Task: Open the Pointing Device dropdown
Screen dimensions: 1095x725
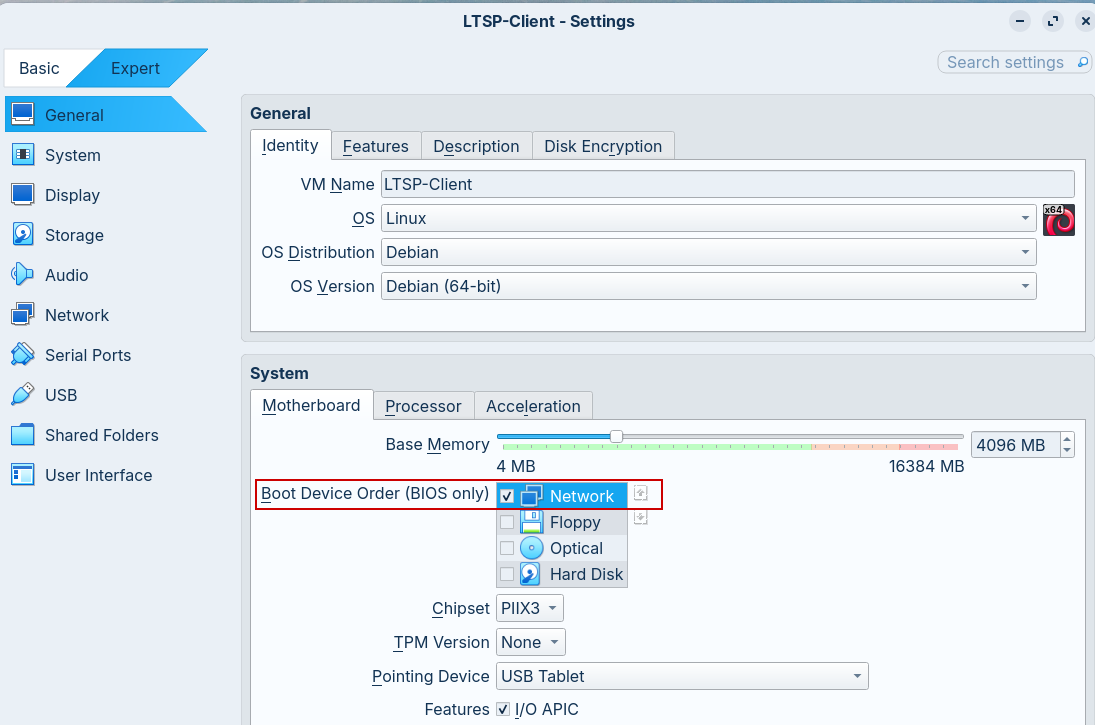Action: pyautogui.click(x=682, y=676)
